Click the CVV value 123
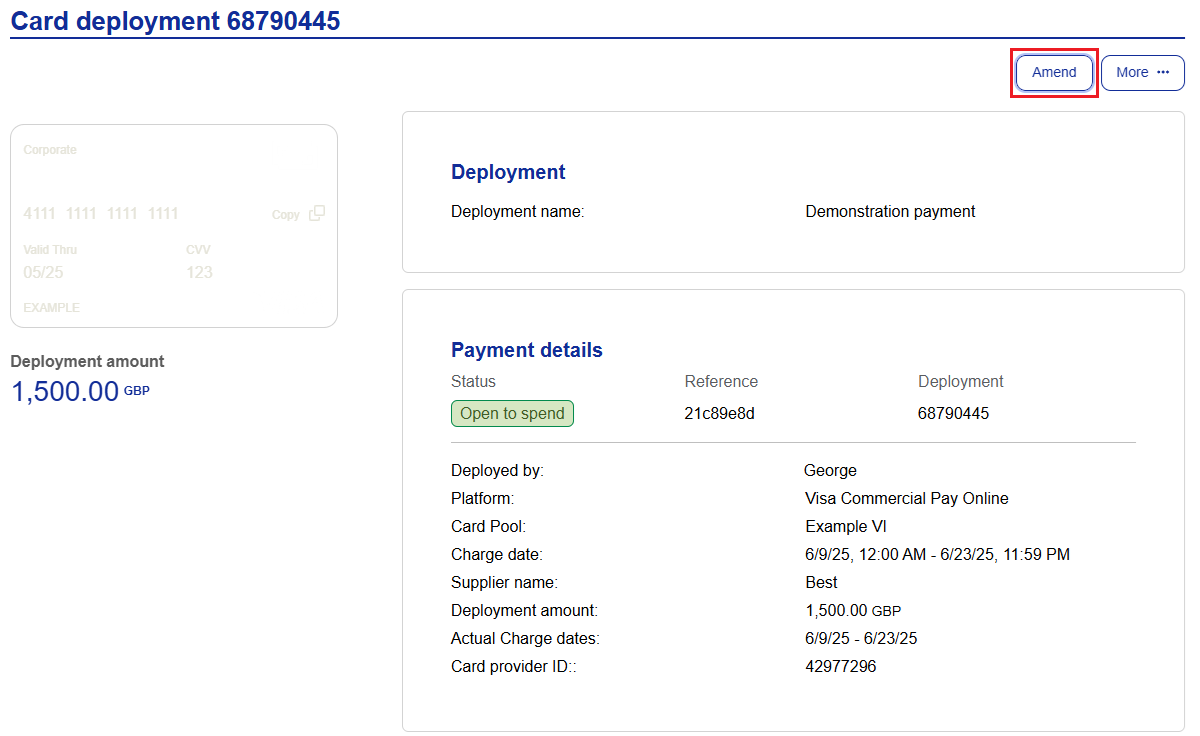Image resolution: width=1200 pixels, height=736 pixels. click(199, 272)
